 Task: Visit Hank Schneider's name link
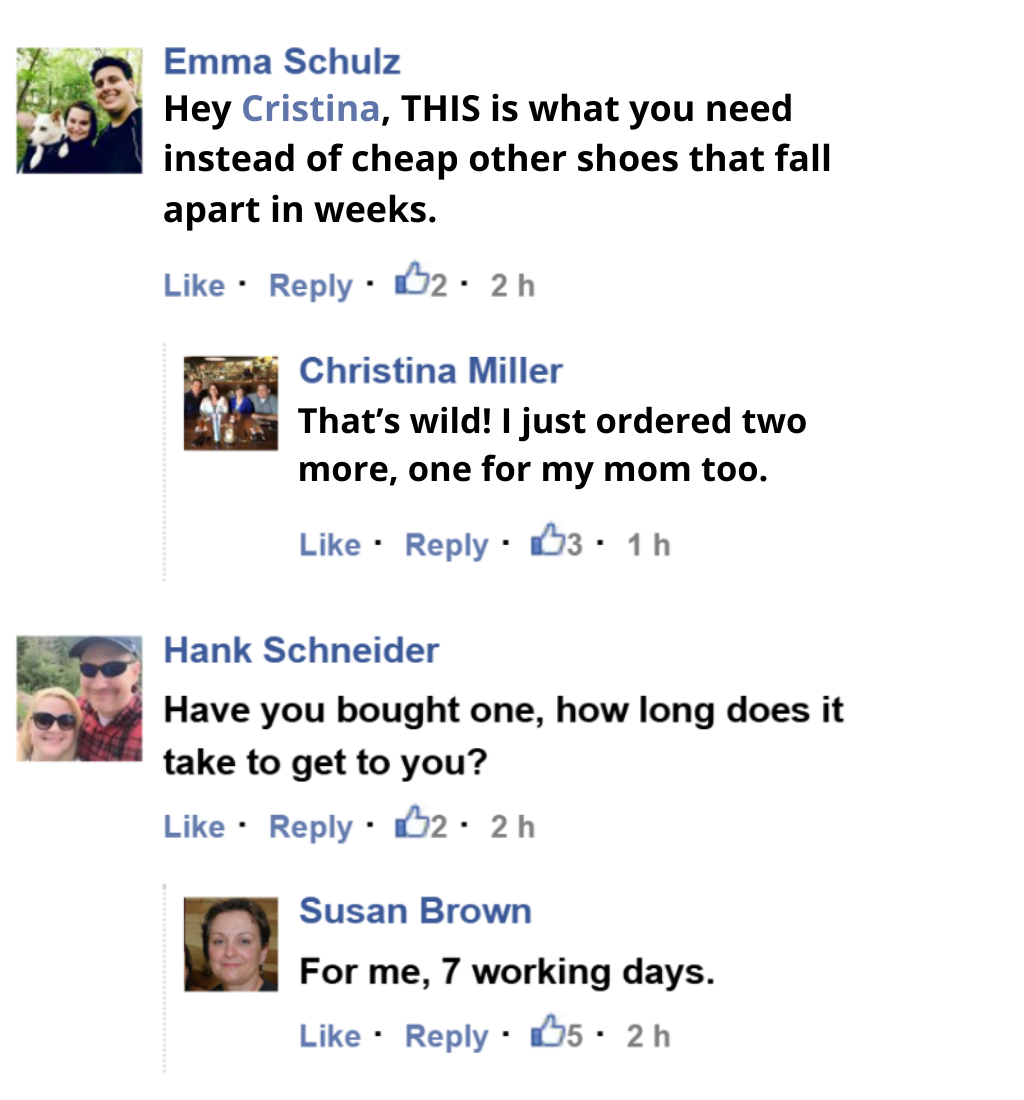click(x=301, y=650)
